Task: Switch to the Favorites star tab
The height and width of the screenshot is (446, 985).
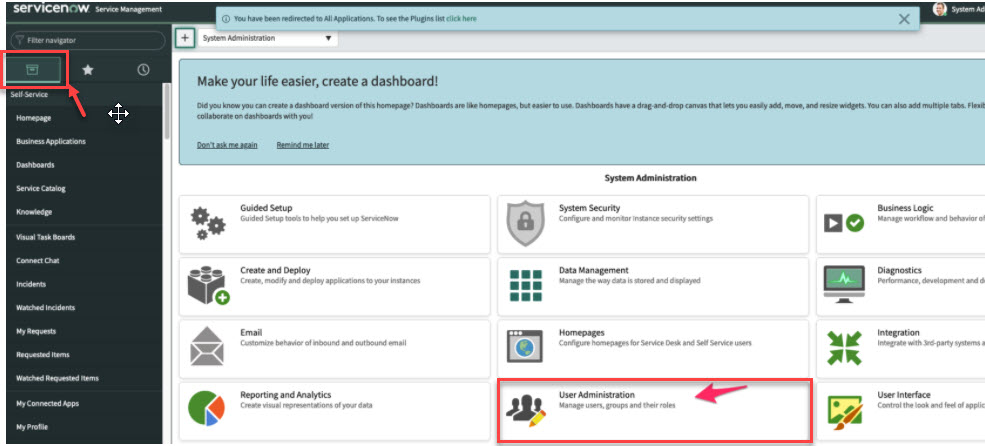Action: point(88,70)
